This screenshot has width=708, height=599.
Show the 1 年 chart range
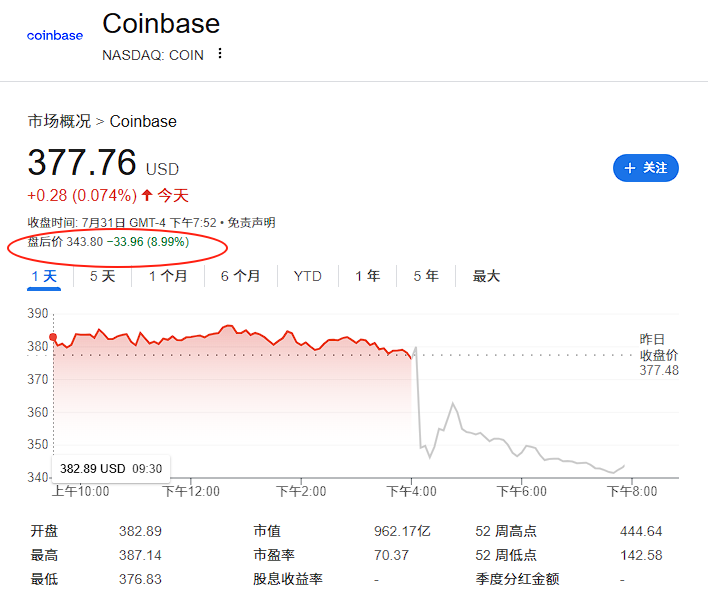[367, 276]
